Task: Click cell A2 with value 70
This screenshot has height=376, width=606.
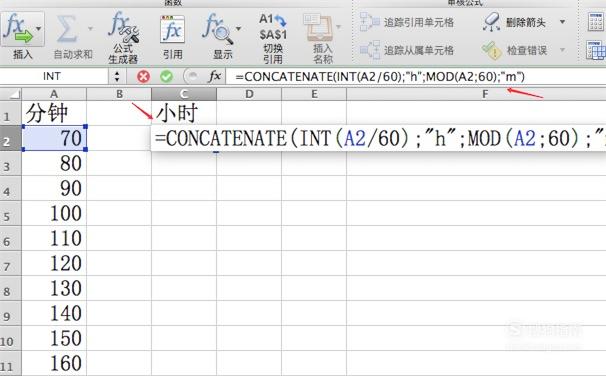Action: tap(54, 138)
